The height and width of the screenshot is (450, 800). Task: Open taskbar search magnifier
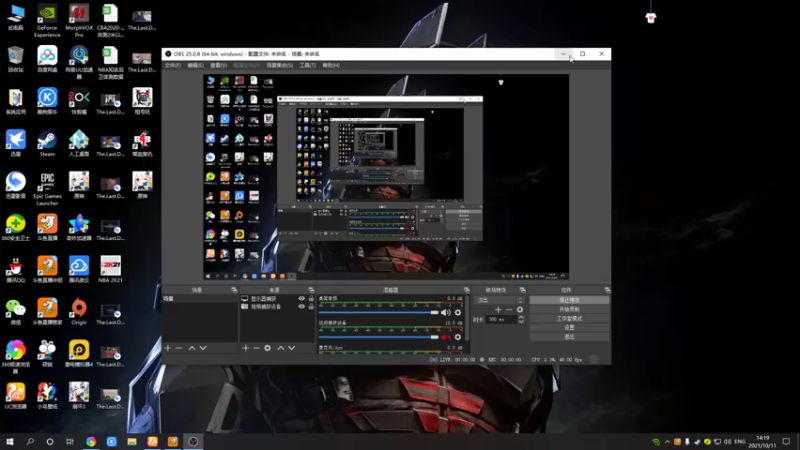(30, 441)
